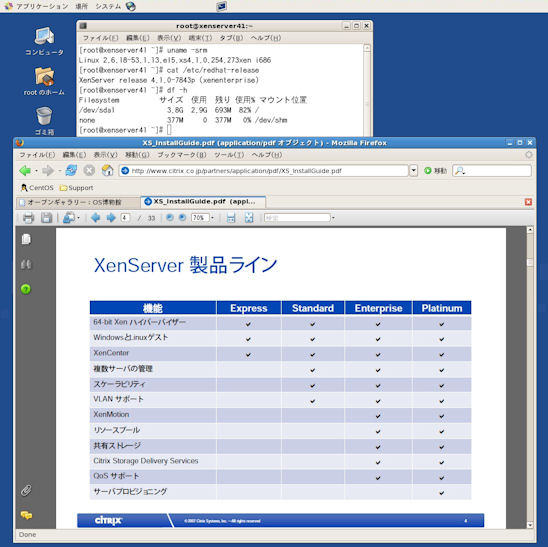Click the PDF vertical scrollbar thumb
The width and height of the screenshot is (548, 547).
click(x=530, y=262)
